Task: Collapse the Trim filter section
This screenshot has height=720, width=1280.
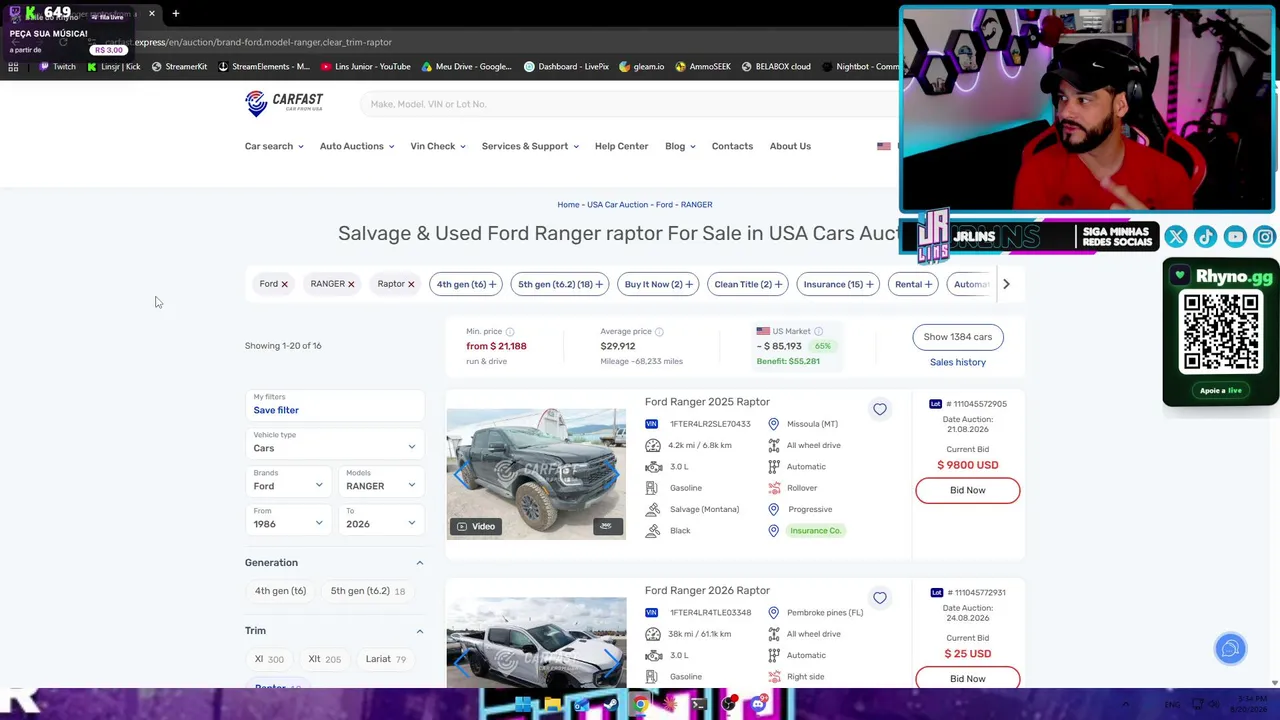Action: click(420, 631)
